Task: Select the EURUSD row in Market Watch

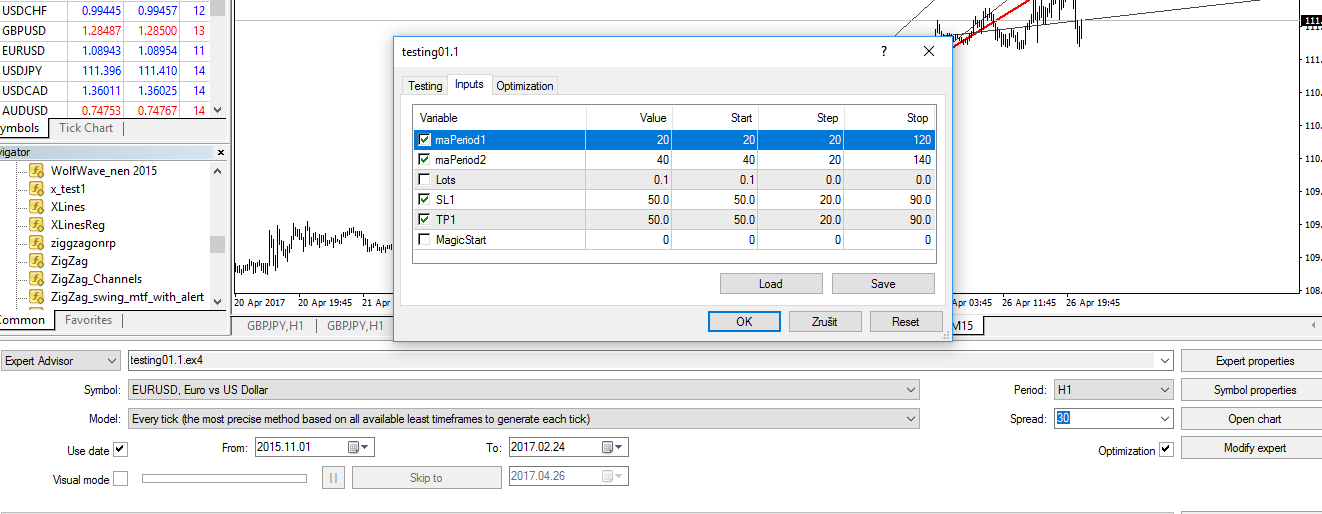Action: tap(104, 51)
